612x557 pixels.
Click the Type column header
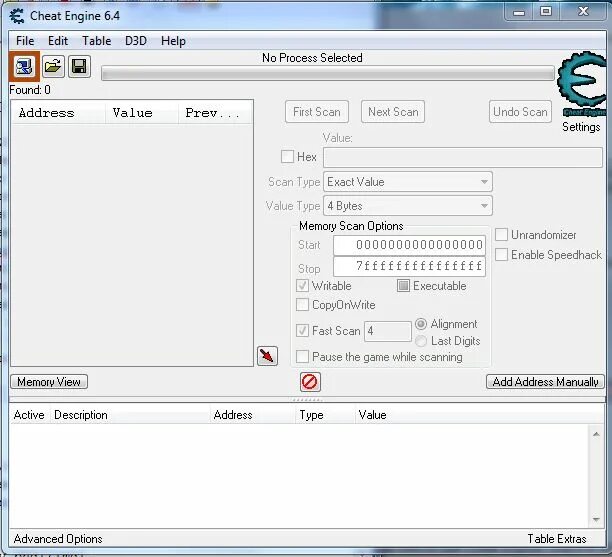326,415
